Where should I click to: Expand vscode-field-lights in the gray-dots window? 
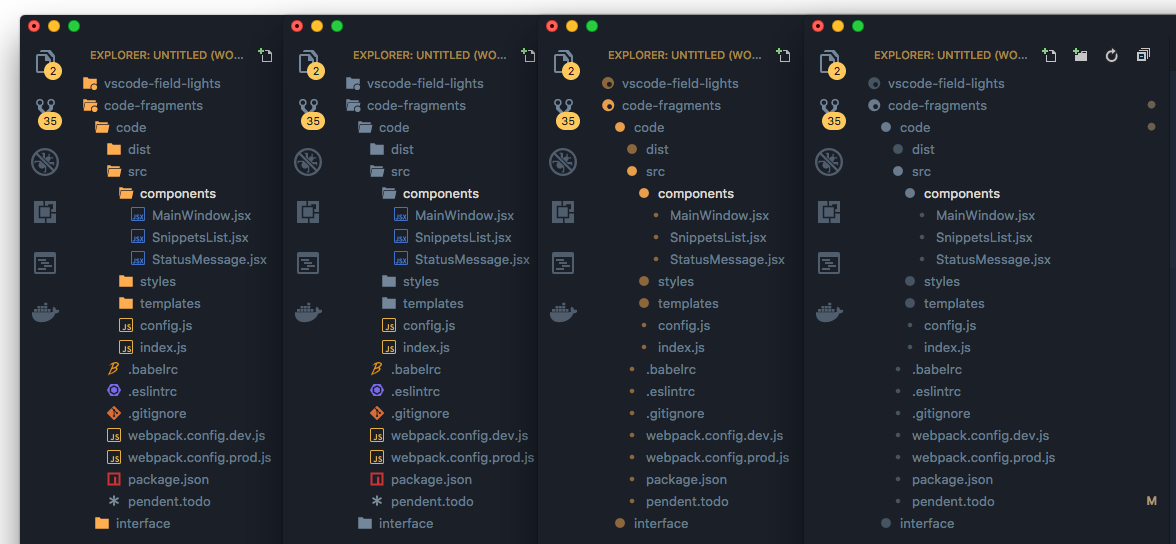pyautogui.click(x=935, y=83)
